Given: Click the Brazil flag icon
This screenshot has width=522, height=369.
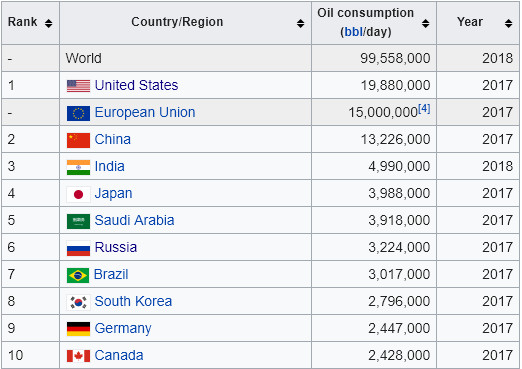Looking at the screenshot, I should click(78, 275).
